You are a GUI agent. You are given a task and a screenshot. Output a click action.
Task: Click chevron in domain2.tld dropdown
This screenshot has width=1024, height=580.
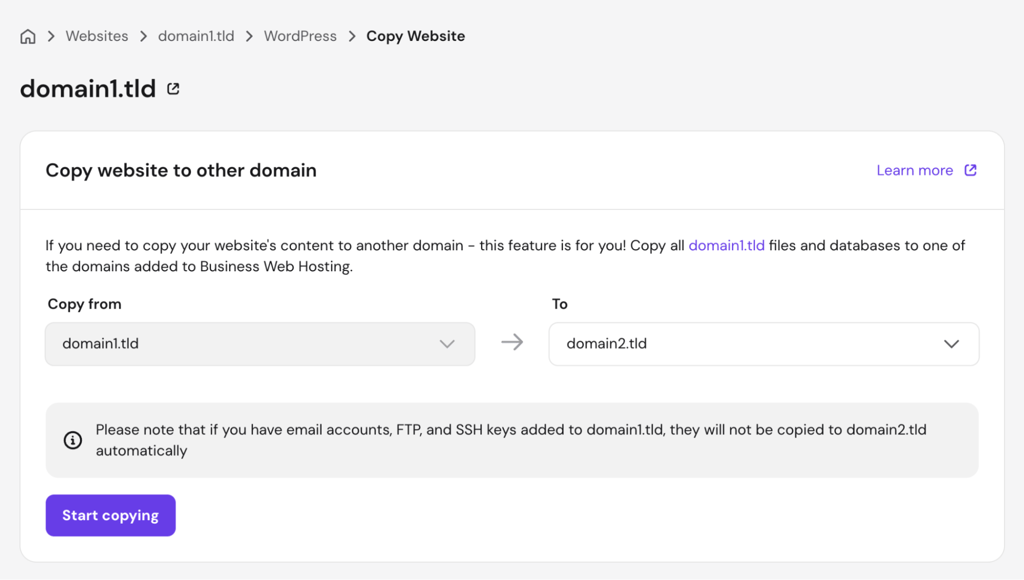(x=952, y=344)
